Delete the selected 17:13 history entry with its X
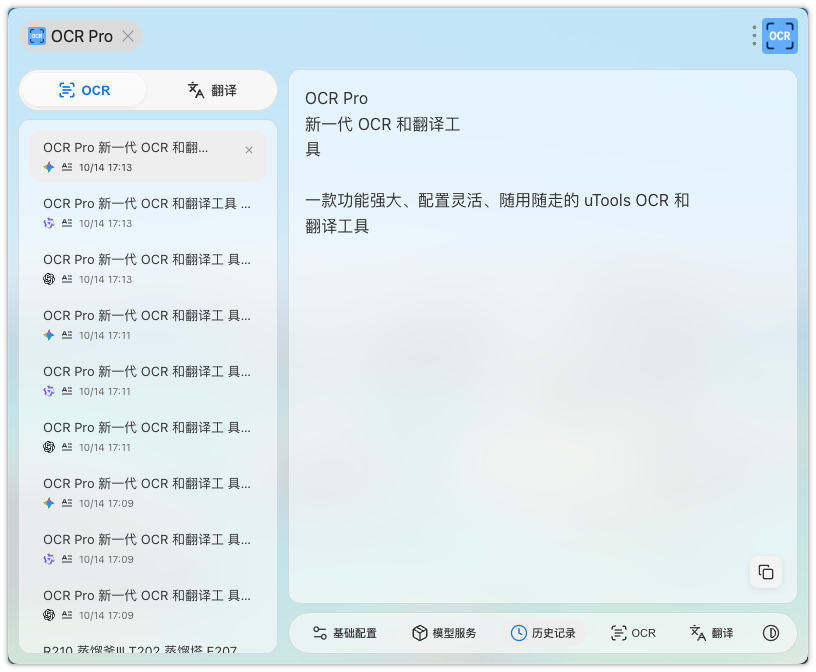Viewport: 816px width, 672px height. (249, 150)
